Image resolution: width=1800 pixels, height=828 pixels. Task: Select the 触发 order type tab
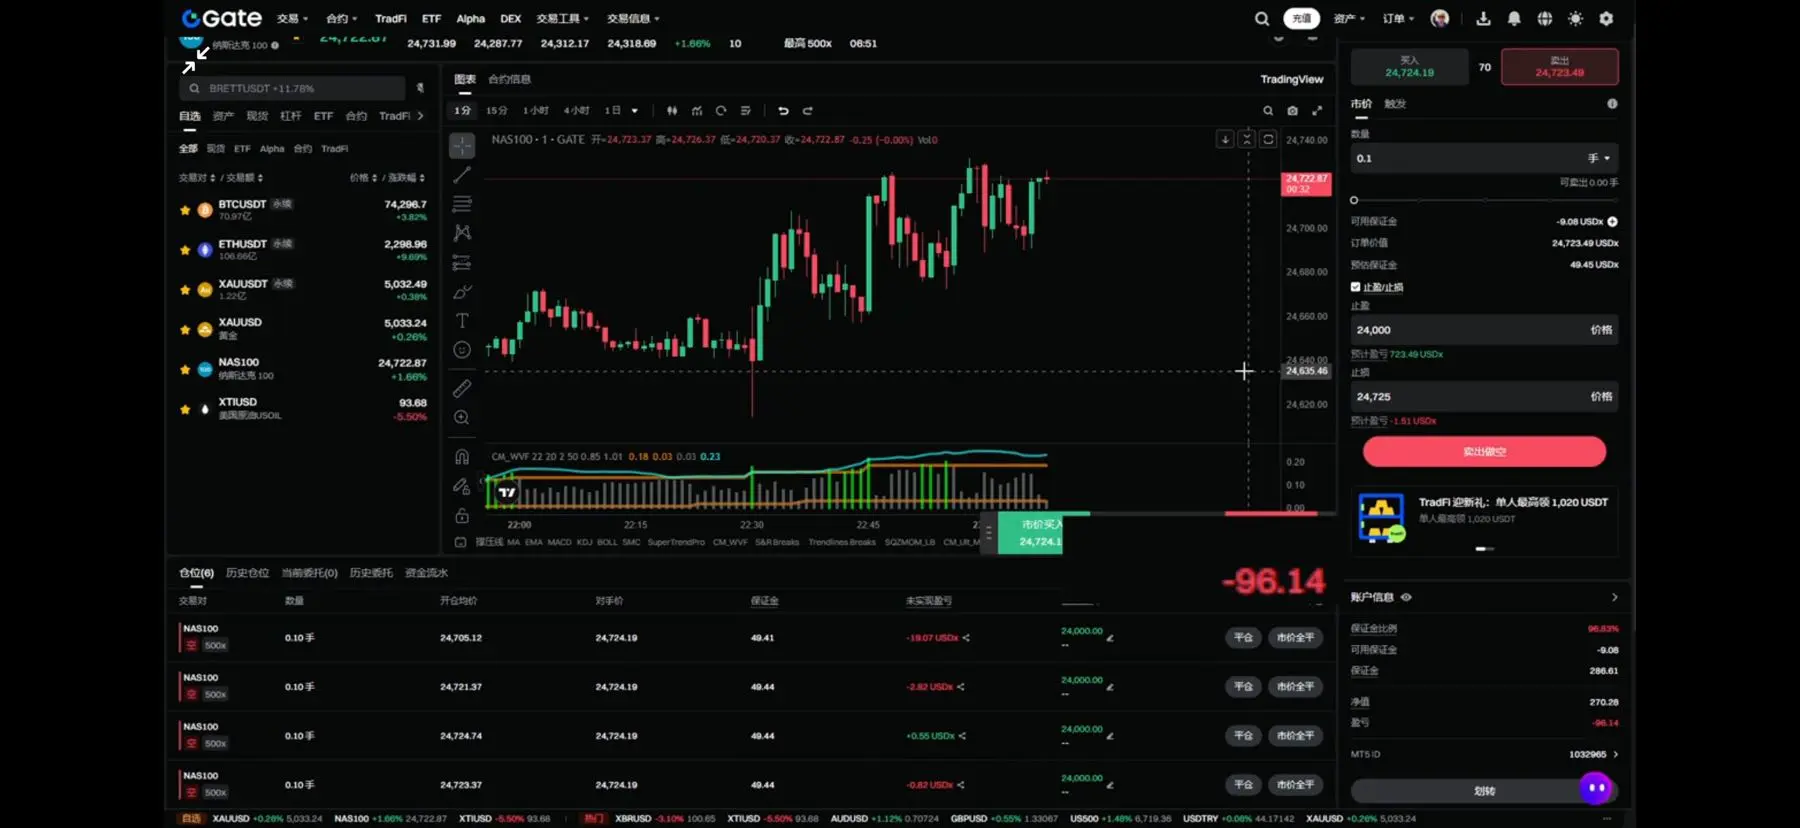(1395, 104)
